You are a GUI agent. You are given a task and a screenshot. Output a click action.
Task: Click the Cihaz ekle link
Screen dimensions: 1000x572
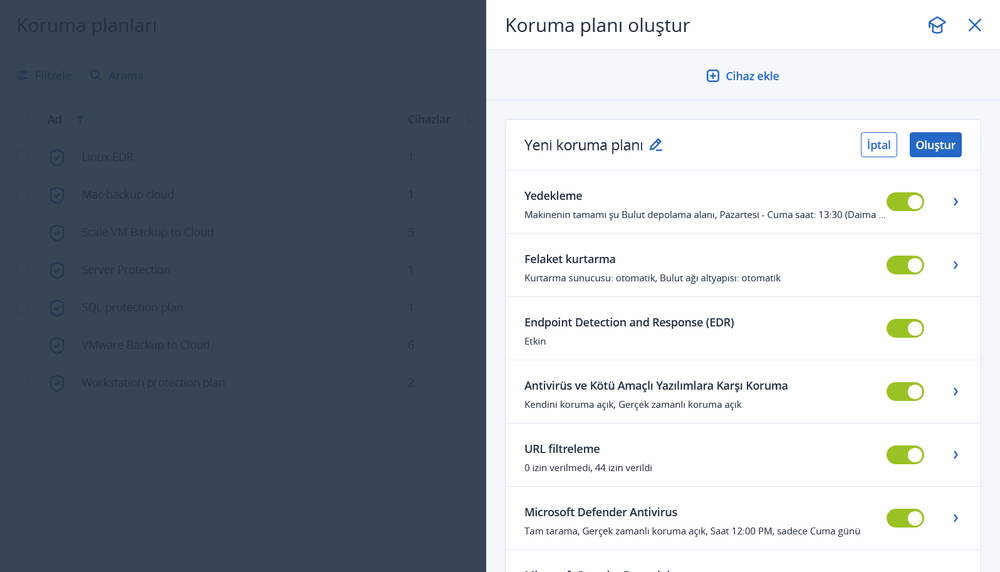pos(752,76)
